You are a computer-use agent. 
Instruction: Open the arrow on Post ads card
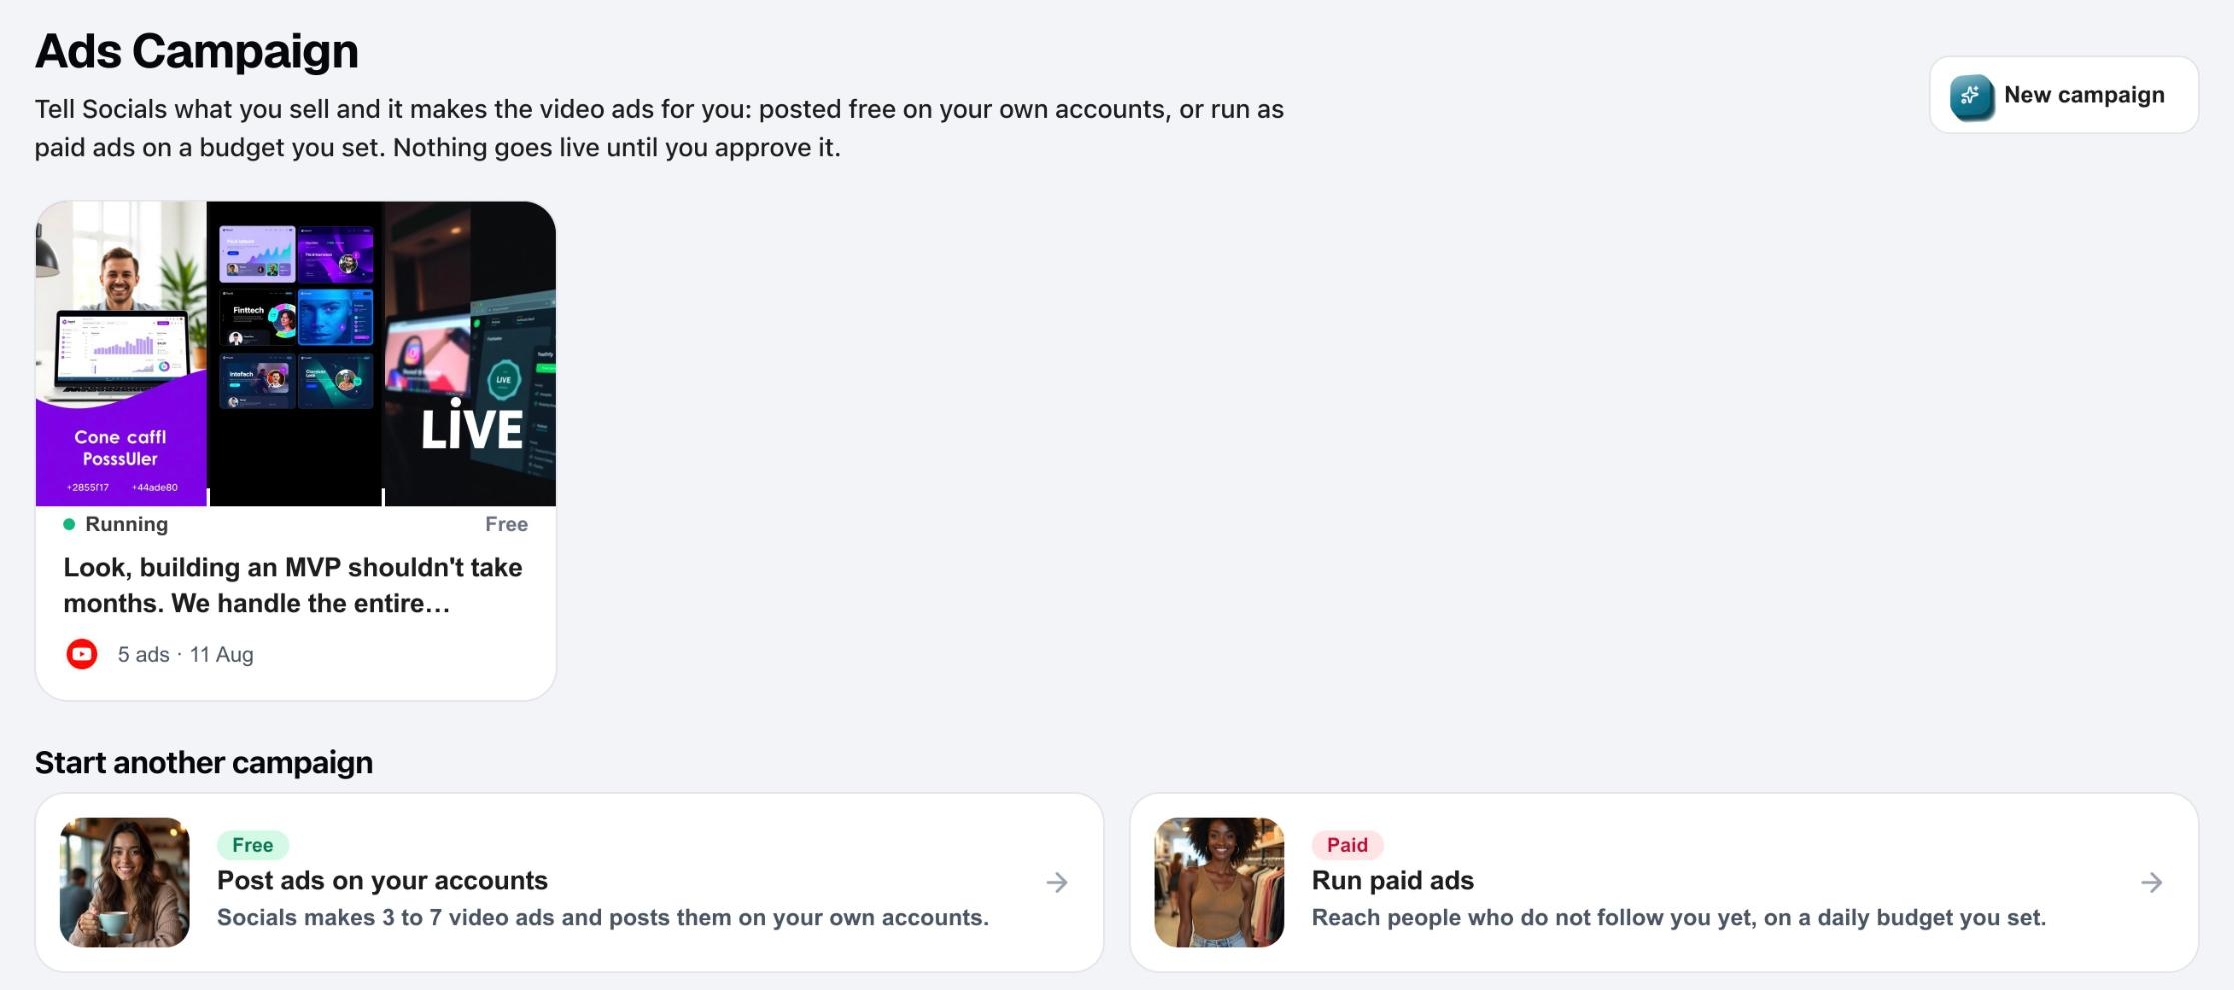pyautogui.click(x=1057, y=882)
